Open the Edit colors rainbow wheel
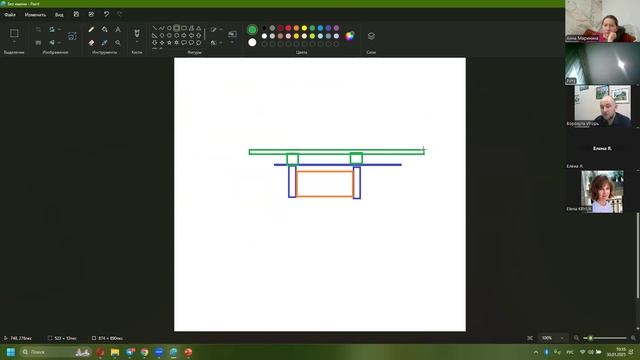 (x=350, y=36)
